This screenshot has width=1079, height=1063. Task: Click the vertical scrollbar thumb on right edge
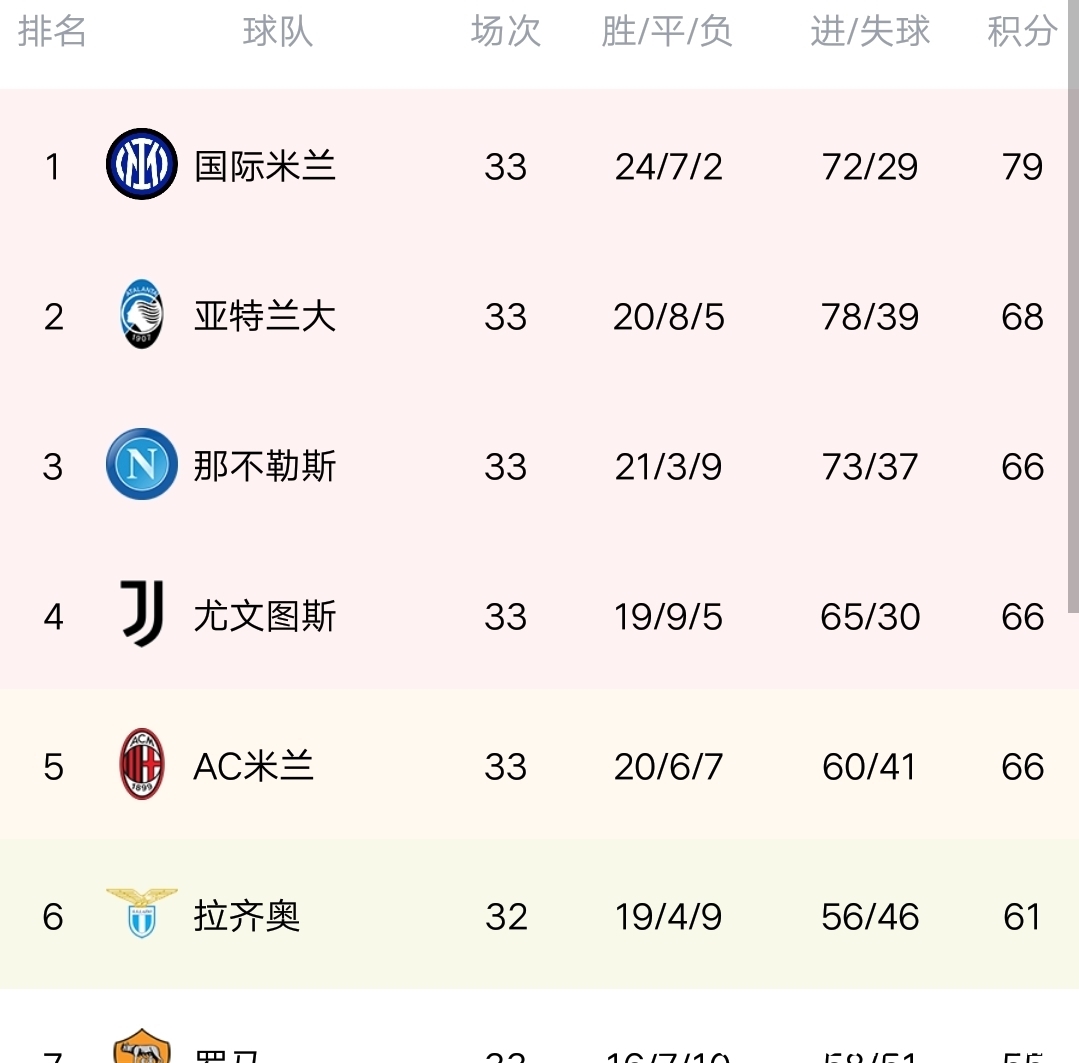click(x=1073, y=306)
